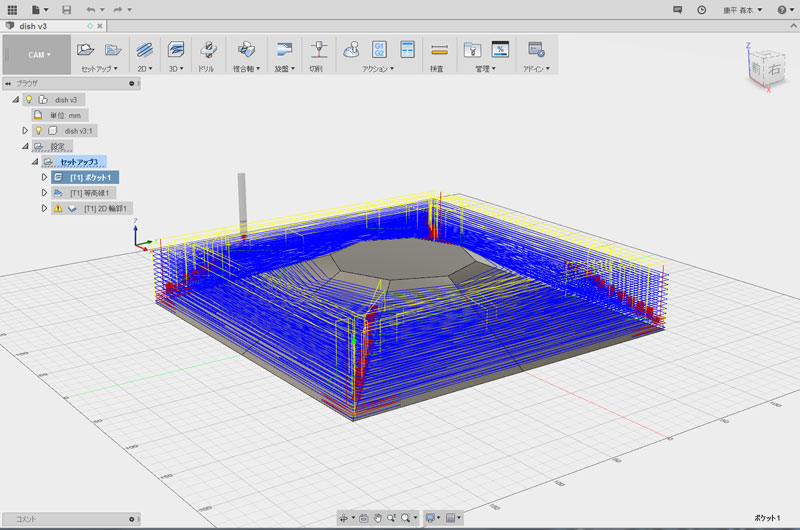This screenshot has height=530, width=800.
Task: Click the Drill operation icon
Action: [207, 49]
